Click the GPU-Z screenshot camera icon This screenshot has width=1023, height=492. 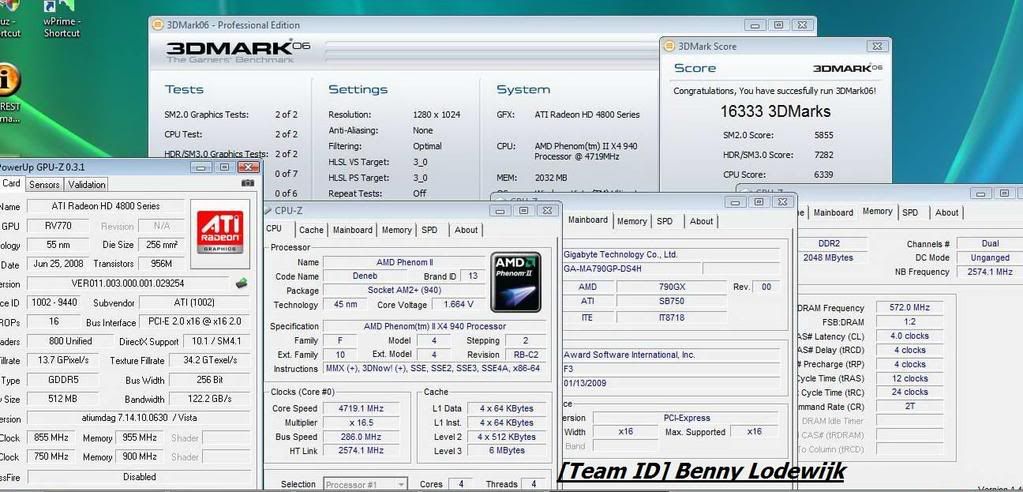pos(247,183)
